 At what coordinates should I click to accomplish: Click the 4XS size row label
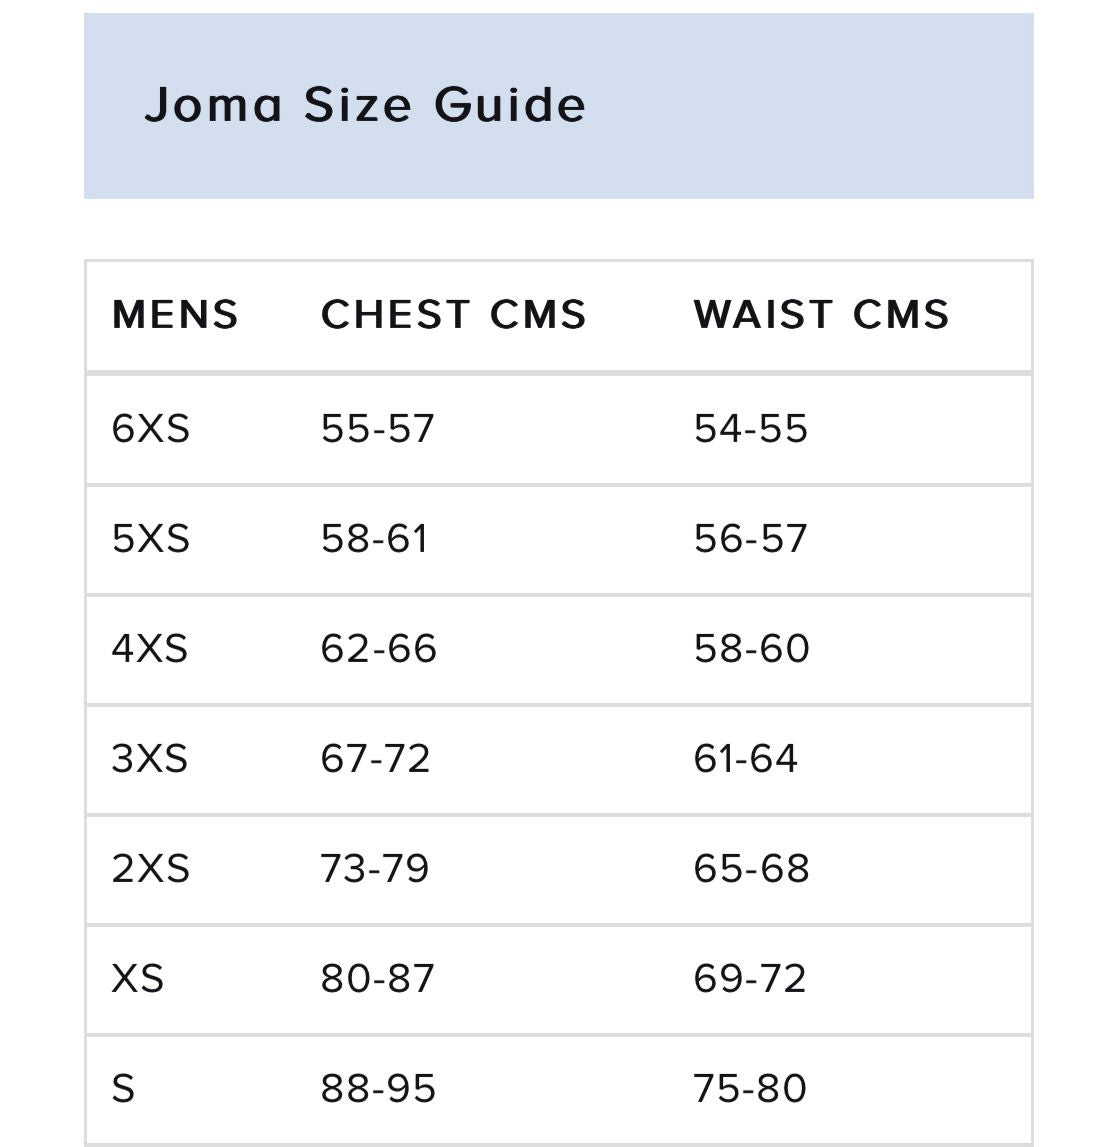point(150,648)
